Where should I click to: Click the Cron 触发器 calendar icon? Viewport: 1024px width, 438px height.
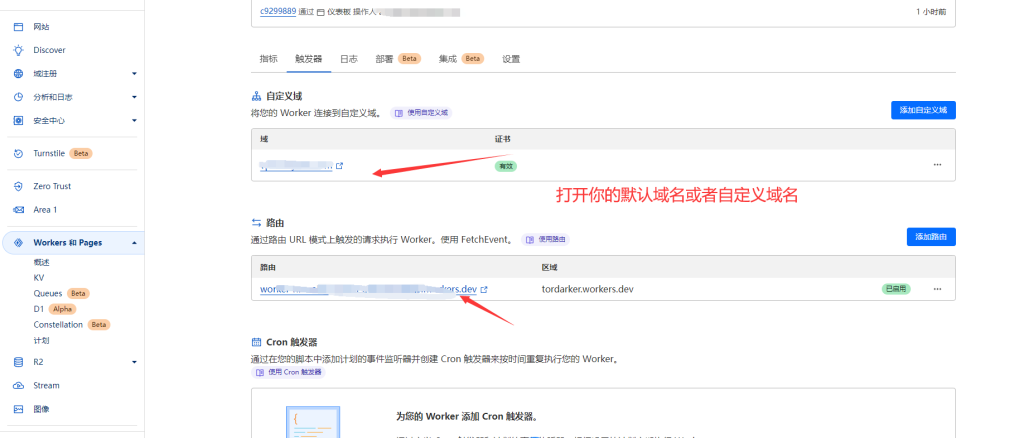click(256, 342)
